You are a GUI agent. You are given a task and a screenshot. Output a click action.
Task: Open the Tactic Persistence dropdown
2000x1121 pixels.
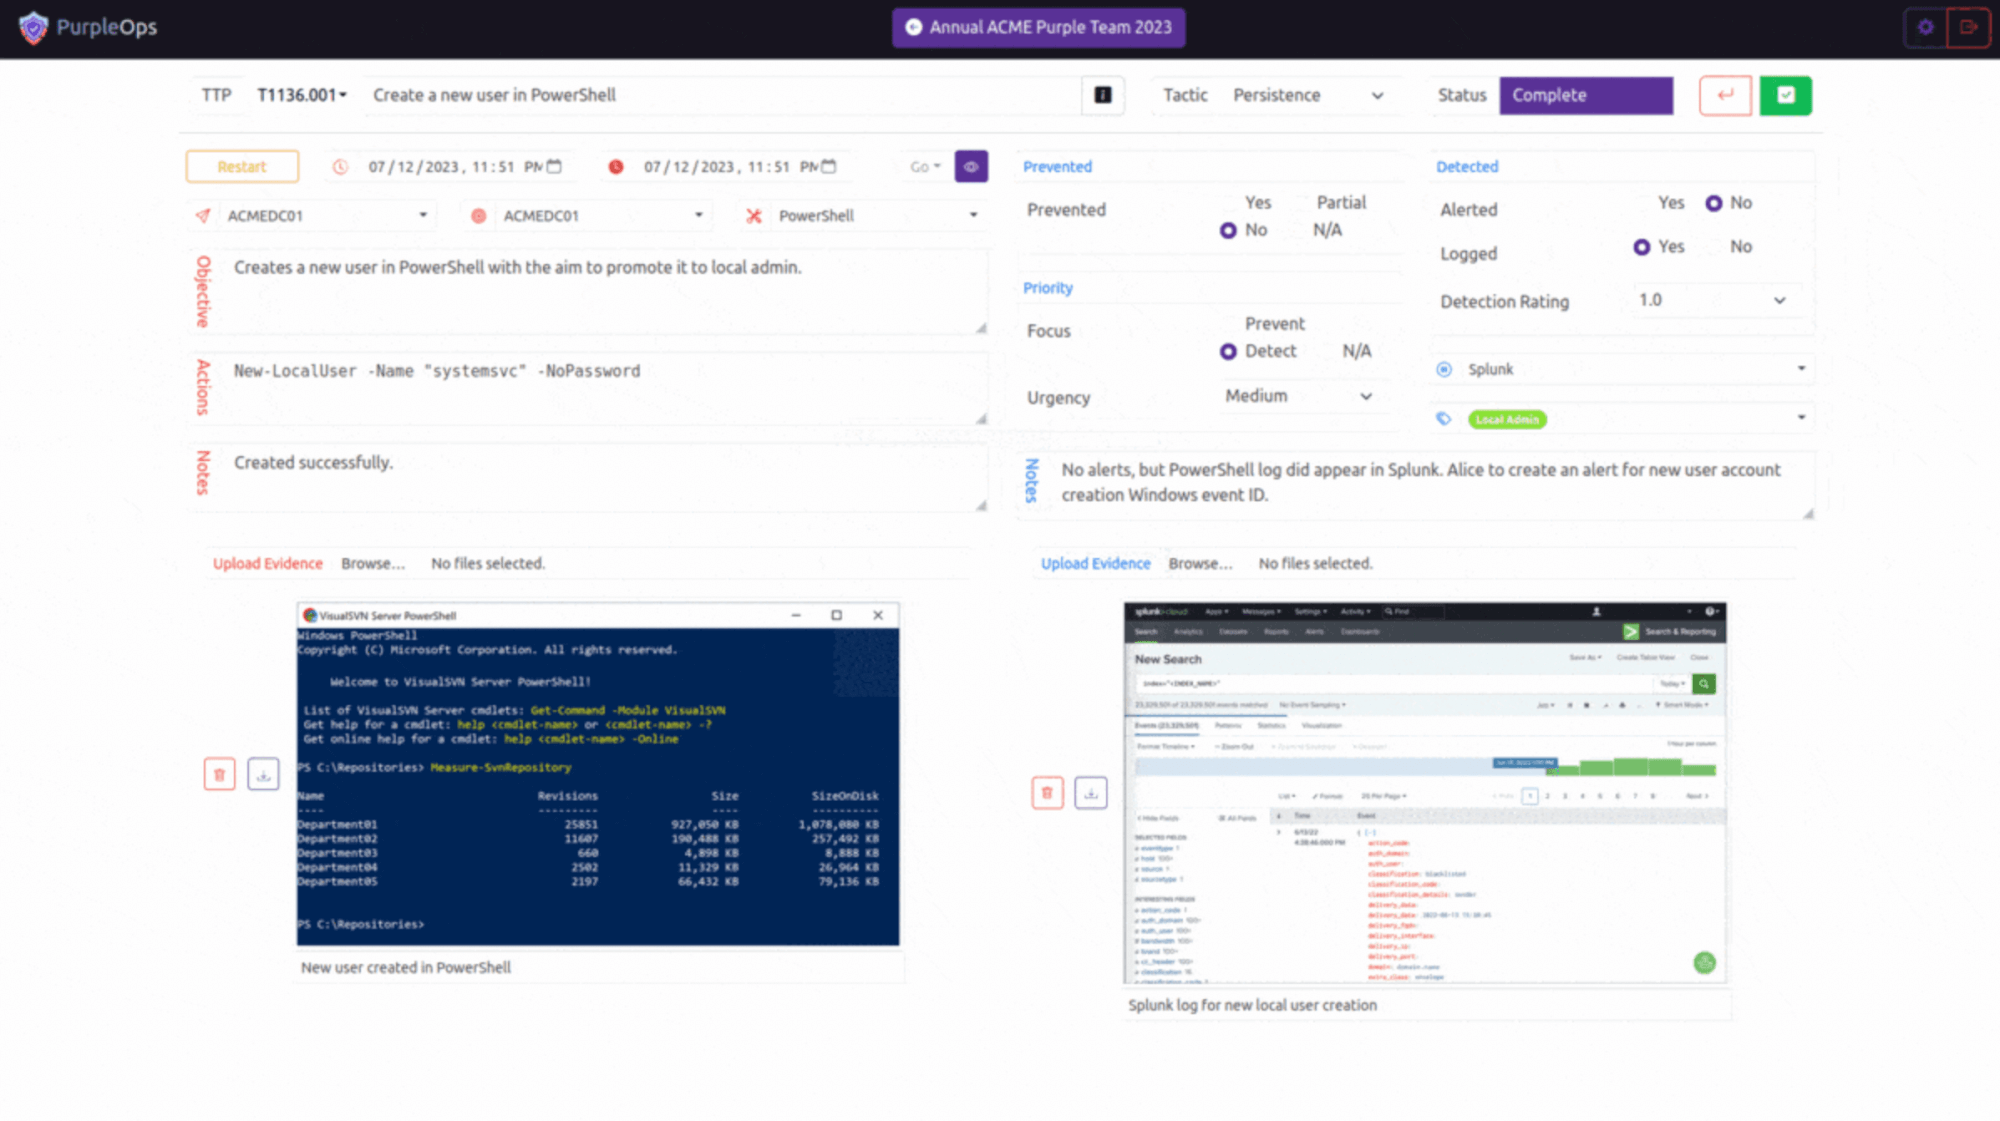coord(1308,95)
